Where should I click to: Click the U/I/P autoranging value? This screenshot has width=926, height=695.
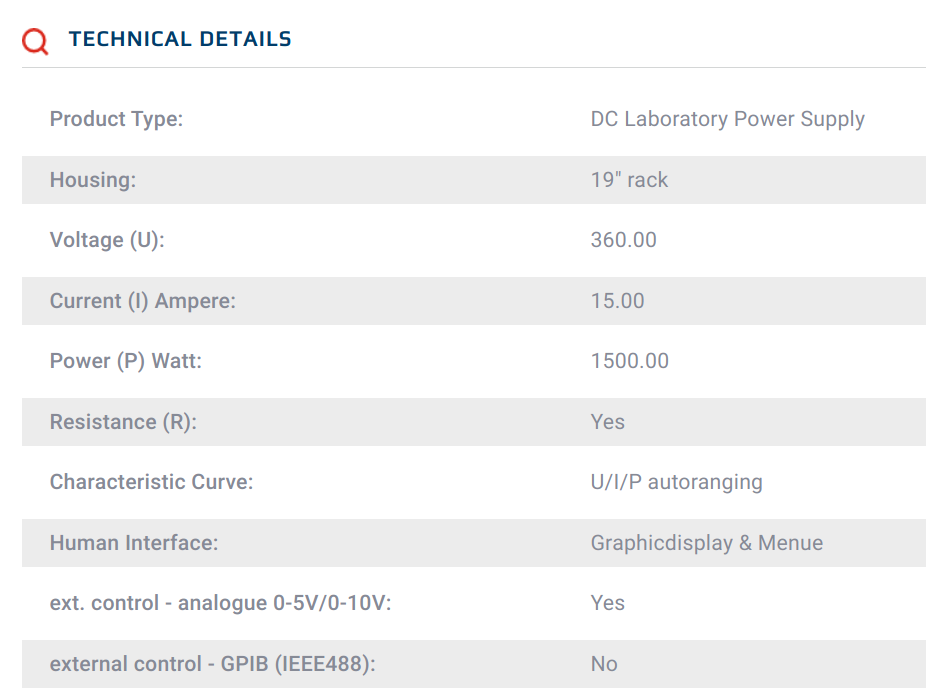[x=676, y=482]
